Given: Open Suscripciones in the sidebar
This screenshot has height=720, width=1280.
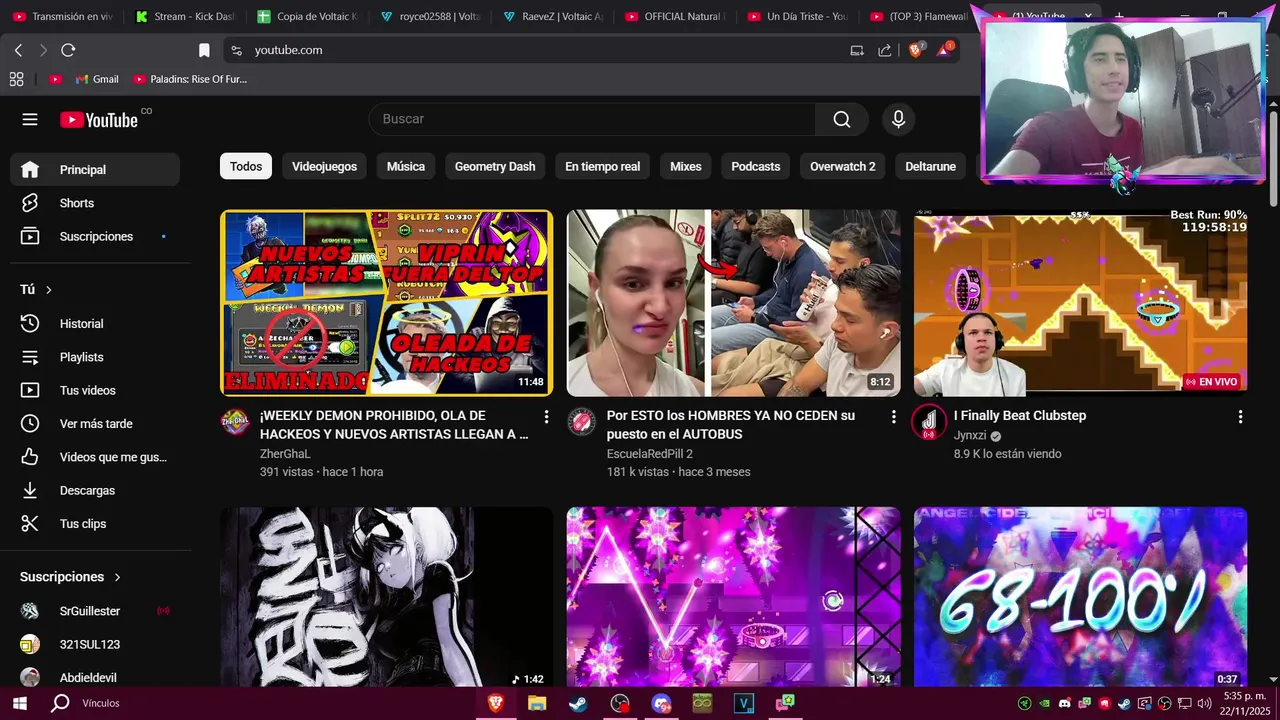Looking at the screenshot, I should [95, 237].
